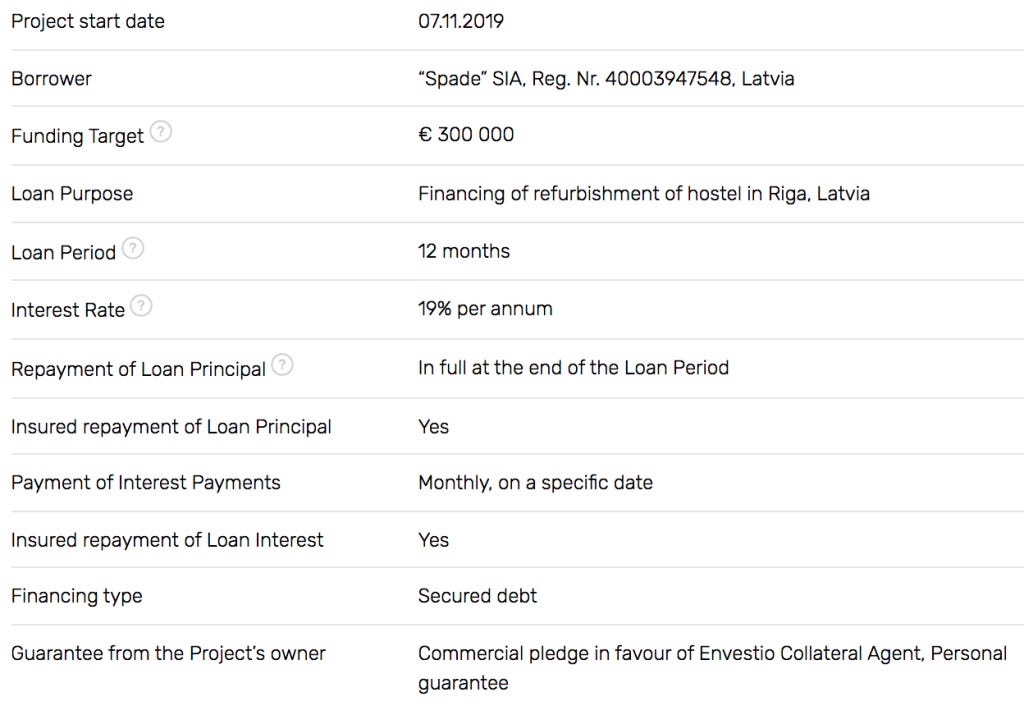
Task: Click the Insured repayment of Loan Principal label
Action: (x=171, y=426)
